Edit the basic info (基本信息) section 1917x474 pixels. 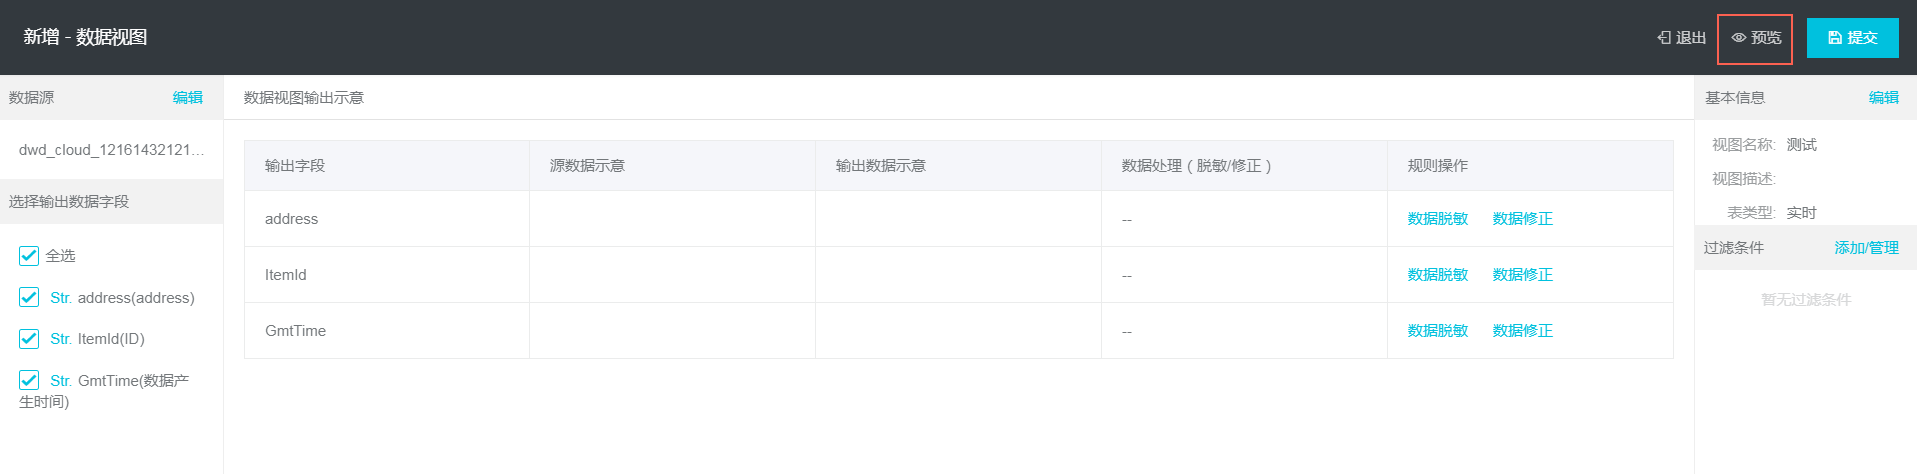click(1883, 97)
